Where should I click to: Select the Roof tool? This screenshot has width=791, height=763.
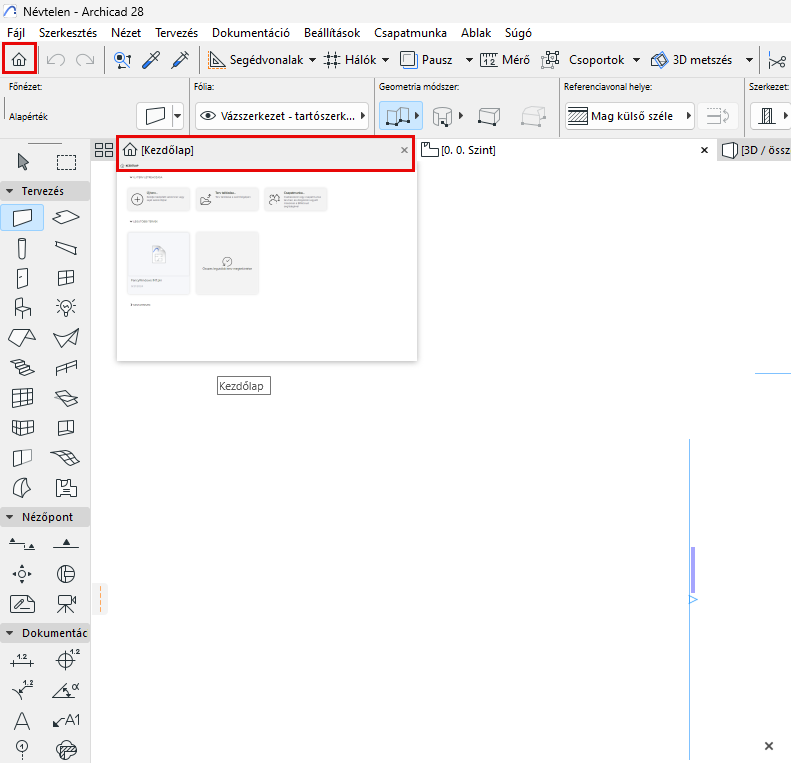point(22,338)
